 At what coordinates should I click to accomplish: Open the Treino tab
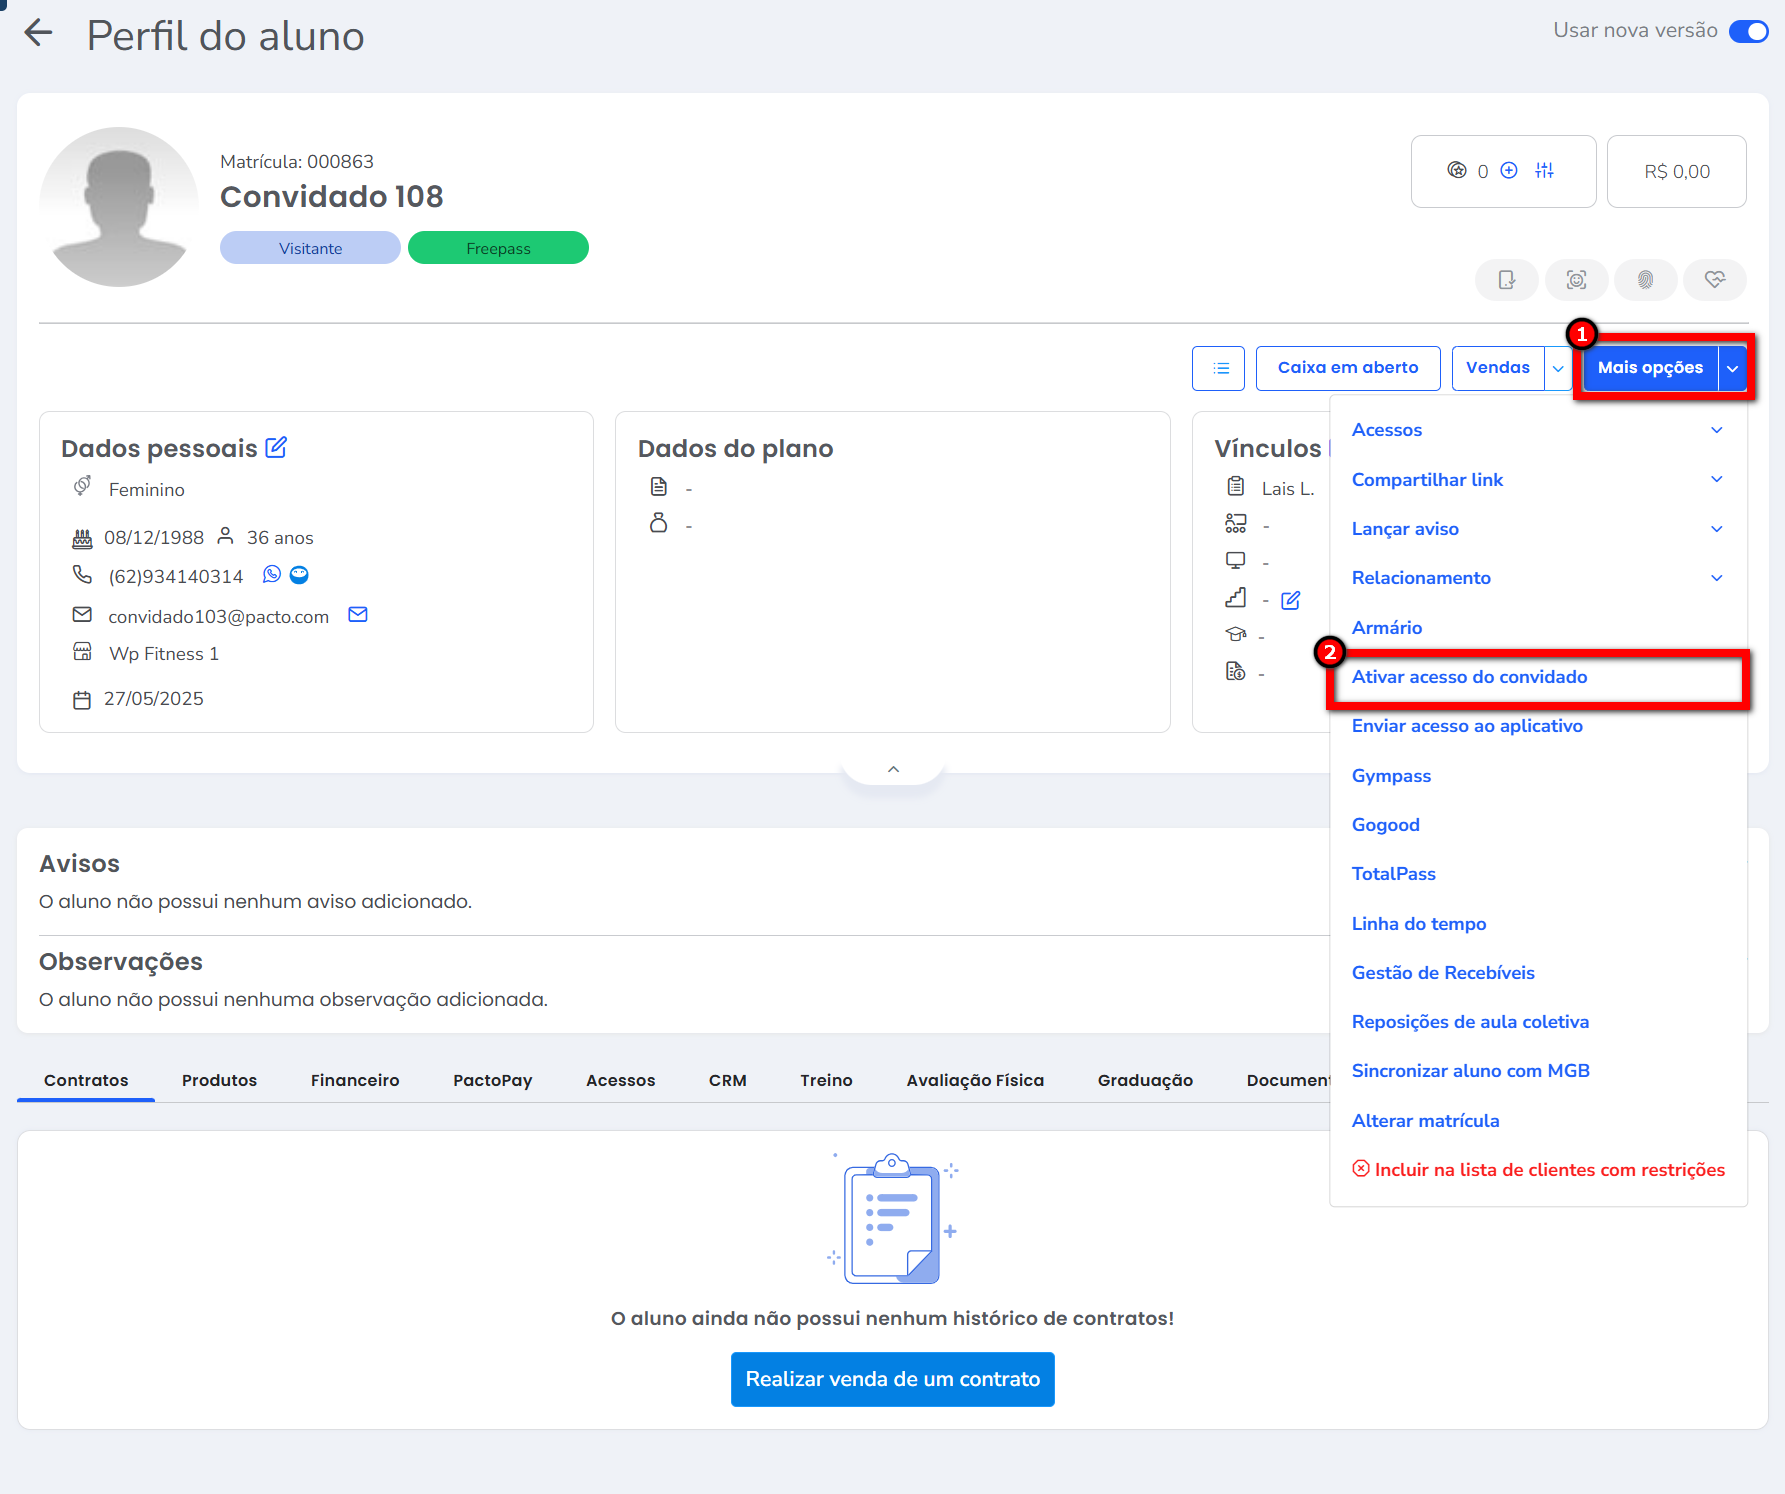coord(826,1080)
